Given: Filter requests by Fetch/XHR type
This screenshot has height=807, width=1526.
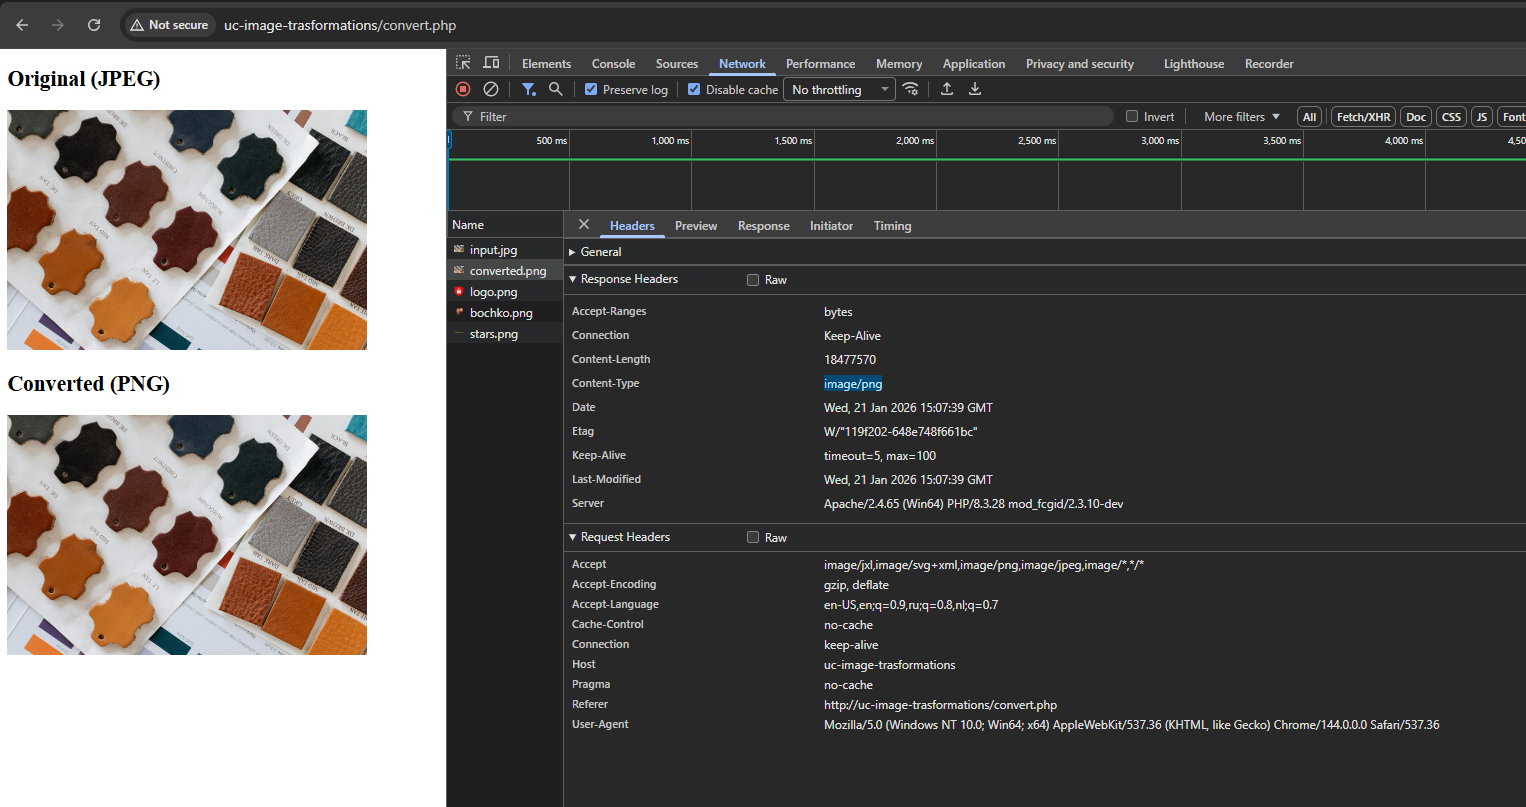Looking at the screenshot, I should (x=1363, y=117).
